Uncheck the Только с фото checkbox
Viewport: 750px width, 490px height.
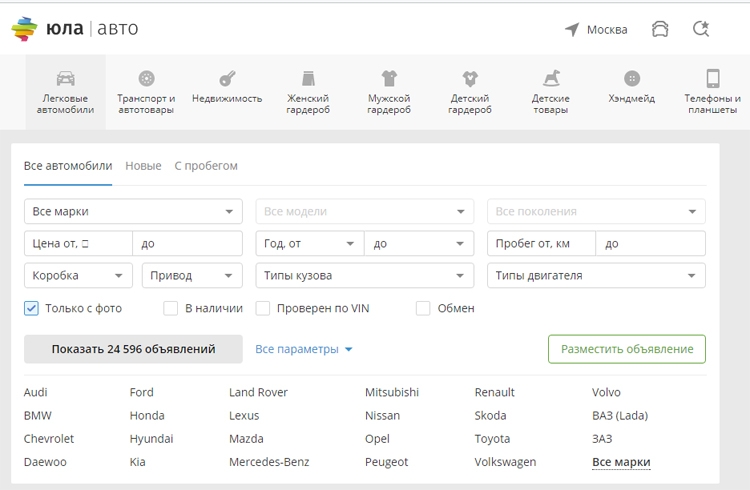click(31, 308)
